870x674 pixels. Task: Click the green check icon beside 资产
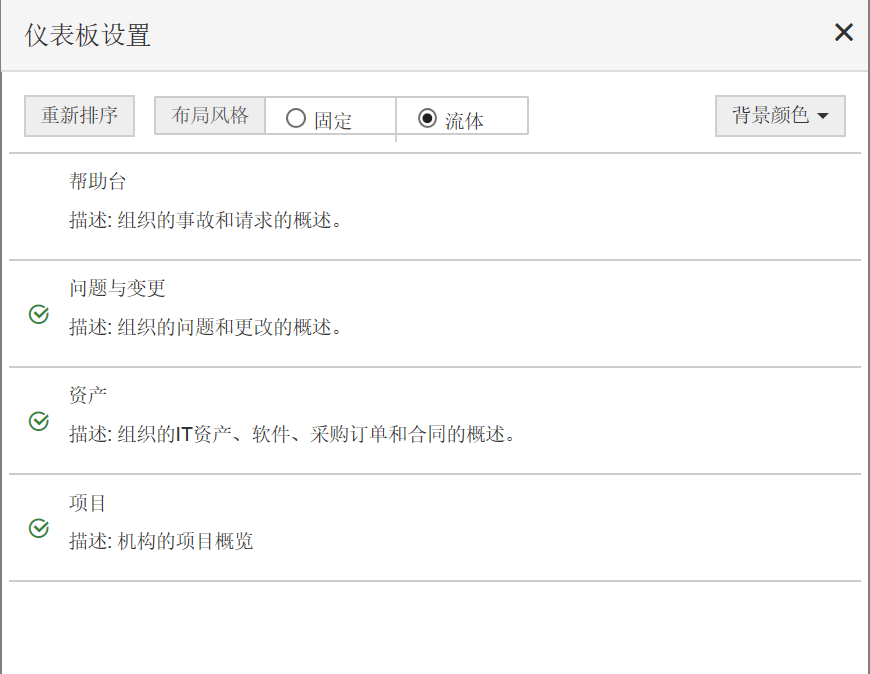(x=39, y=421)
